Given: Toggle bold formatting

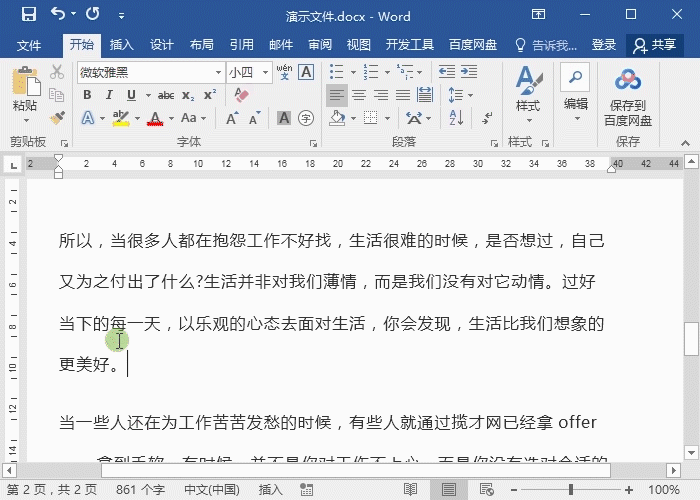Looking at the screenshot, I should click(x=88, y=95).
